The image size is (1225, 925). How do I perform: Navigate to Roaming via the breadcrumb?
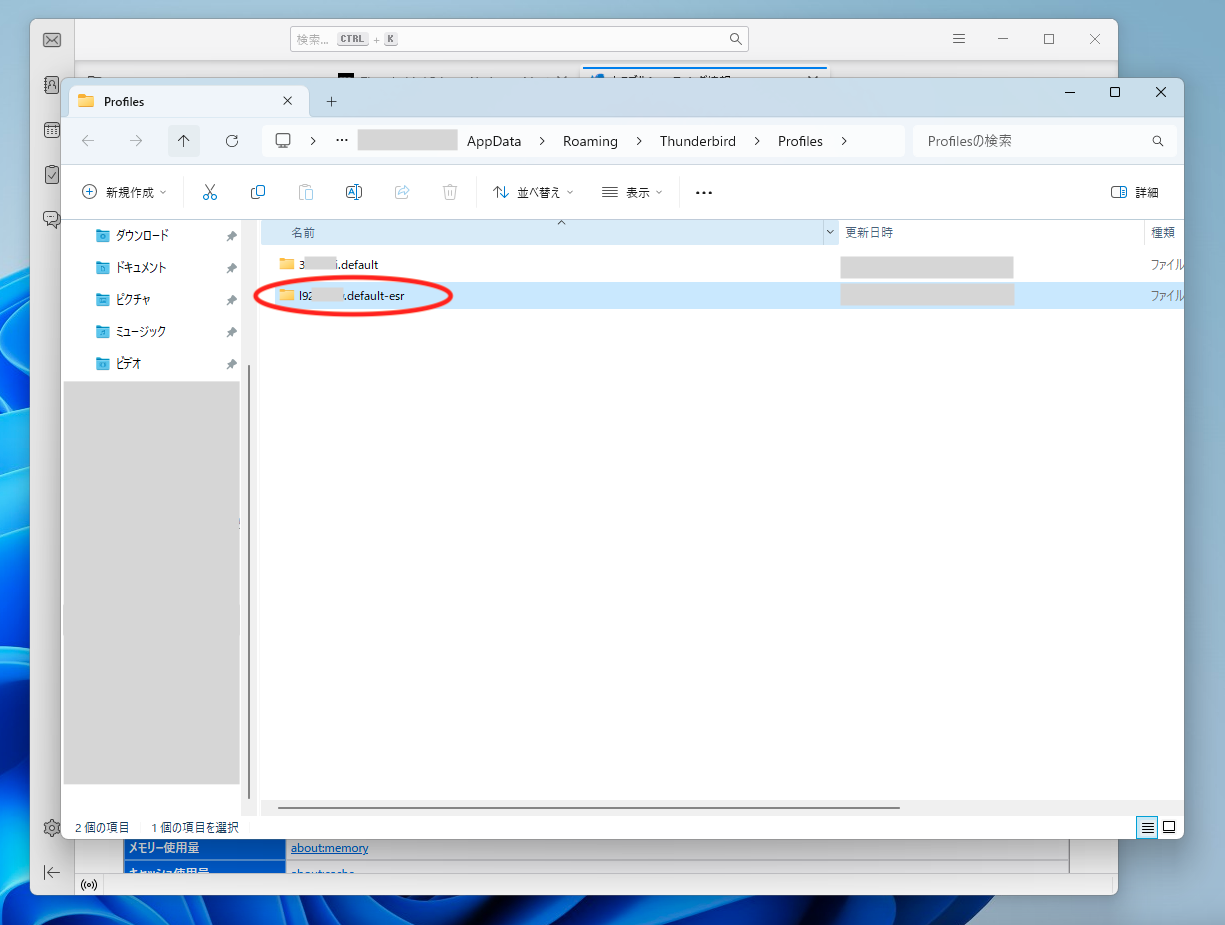[x=589, y=141]
